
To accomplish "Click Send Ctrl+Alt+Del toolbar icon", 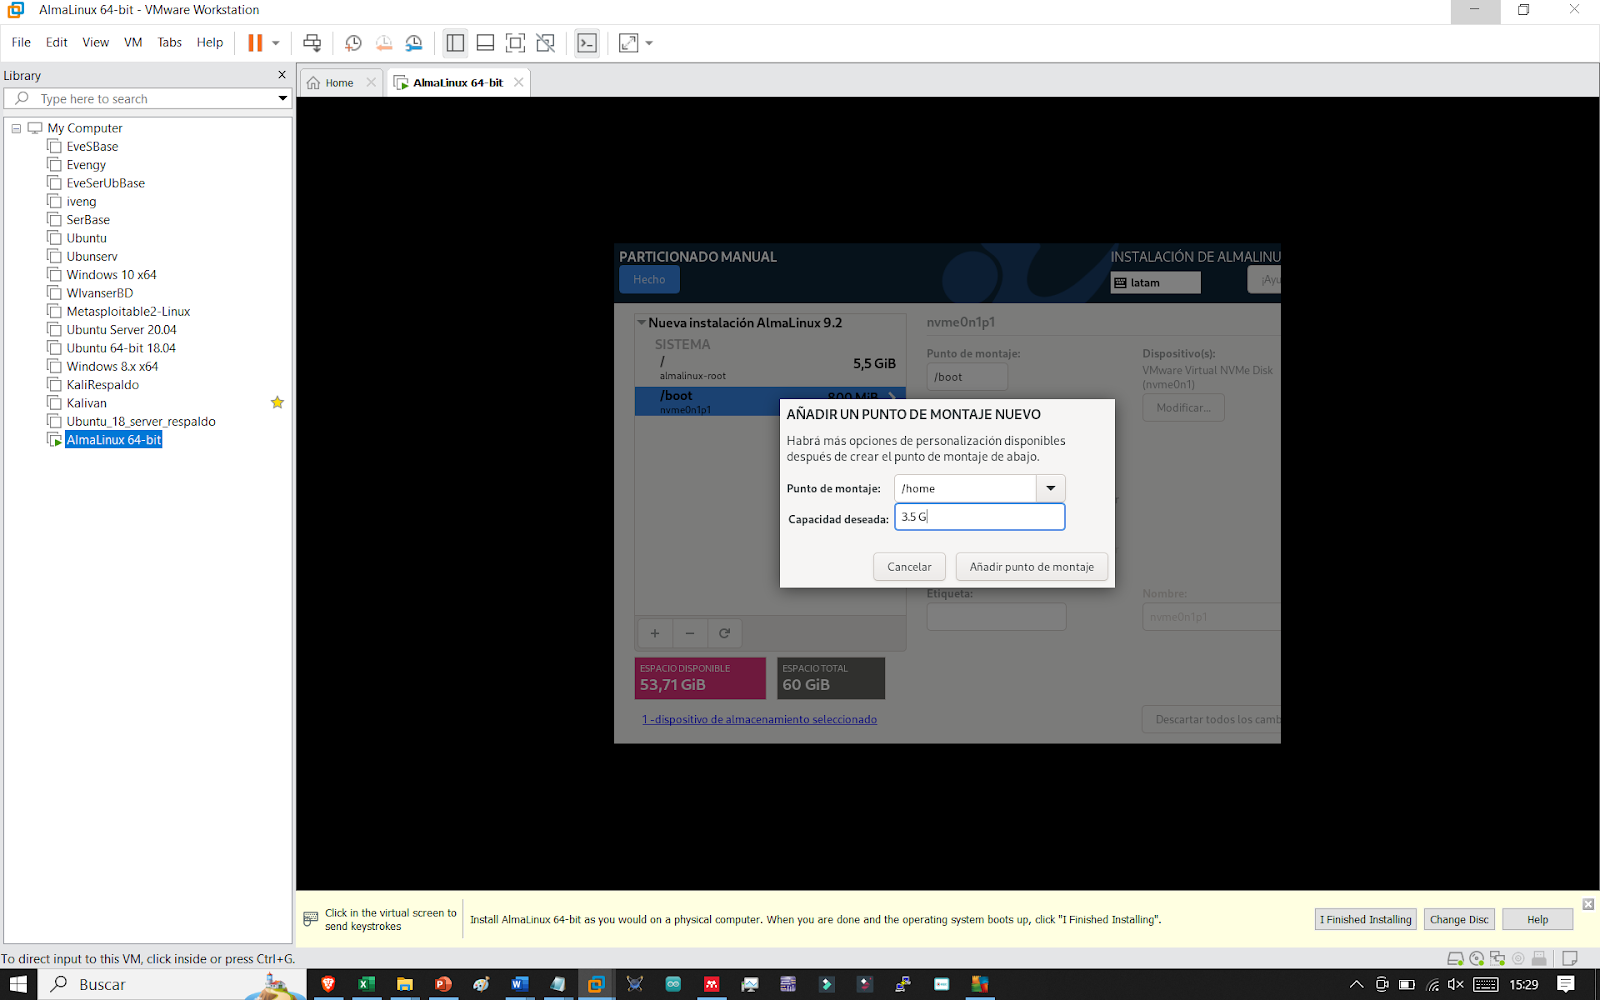I will [x=312, y=43].
